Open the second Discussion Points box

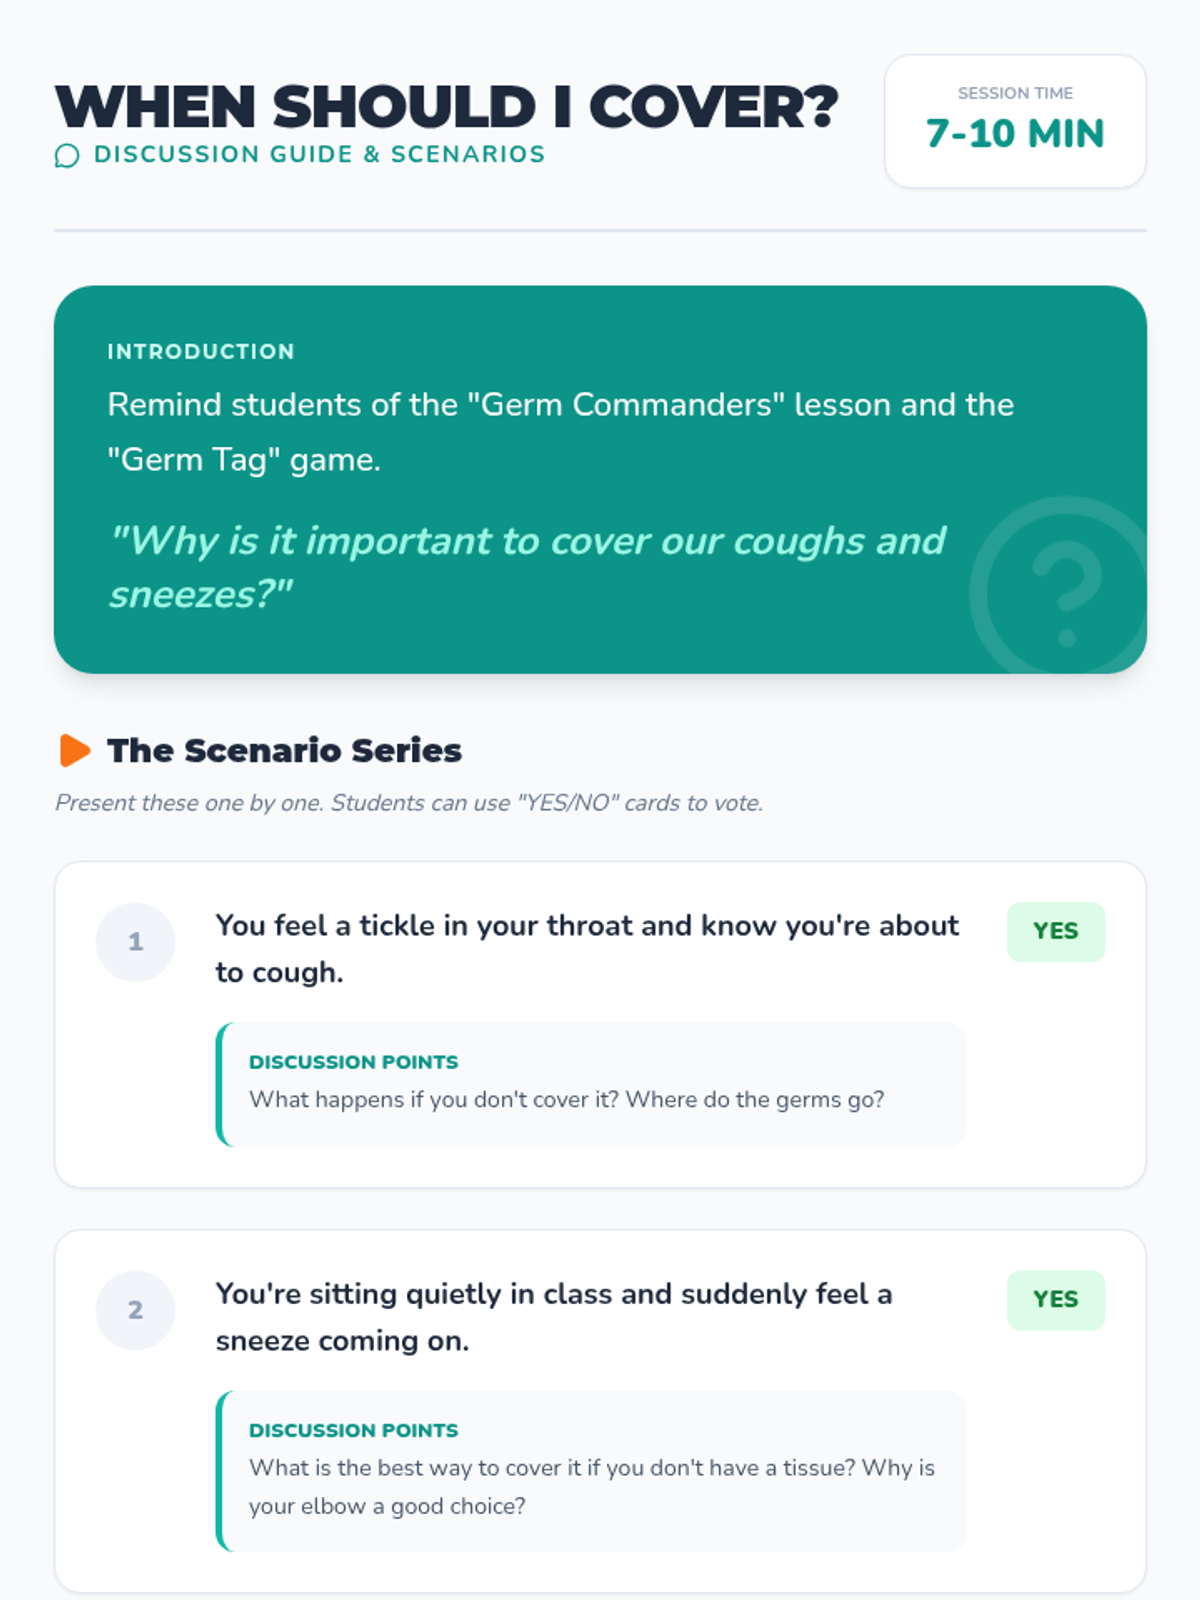tap(590, 1470)
